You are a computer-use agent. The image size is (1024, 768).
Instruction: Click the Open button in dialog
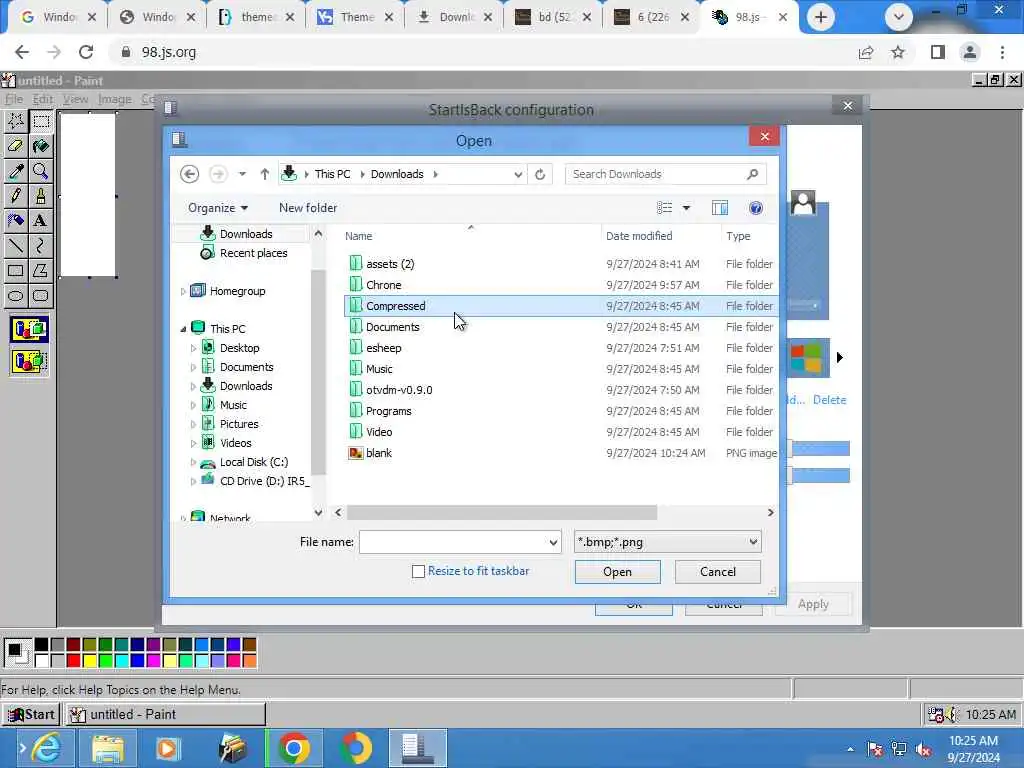coord(617,572)
